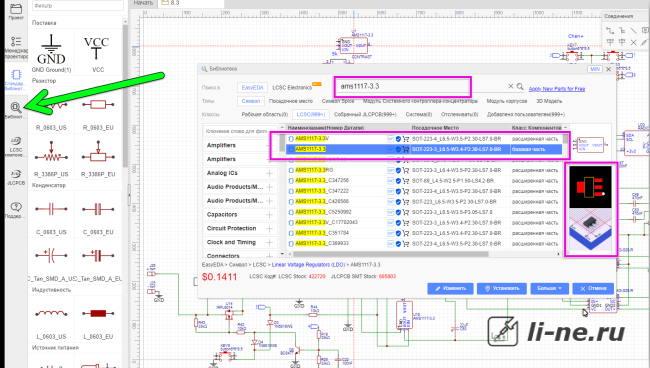Open the Design Manager sidebar icon
Image resolution: width=650 pixels, height=368 pixels.
16,46
